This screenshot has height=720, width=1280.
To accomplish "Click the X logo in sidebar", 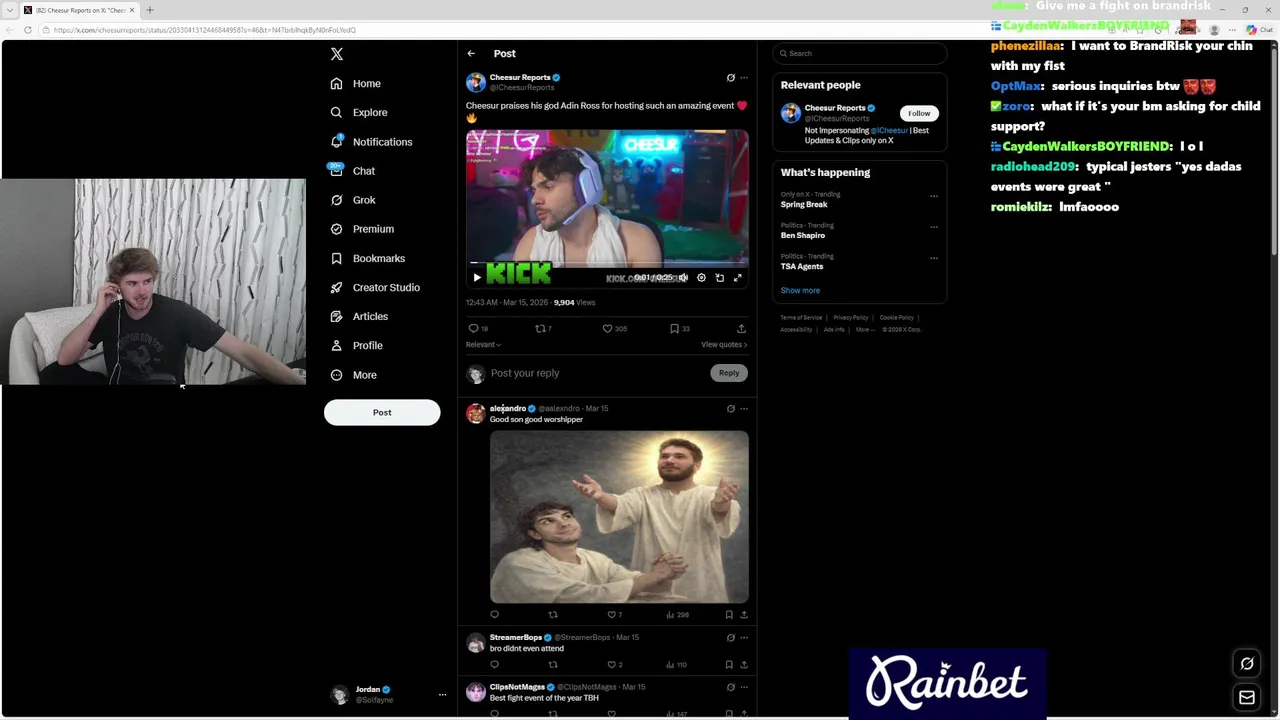I will tap(337, 54).
